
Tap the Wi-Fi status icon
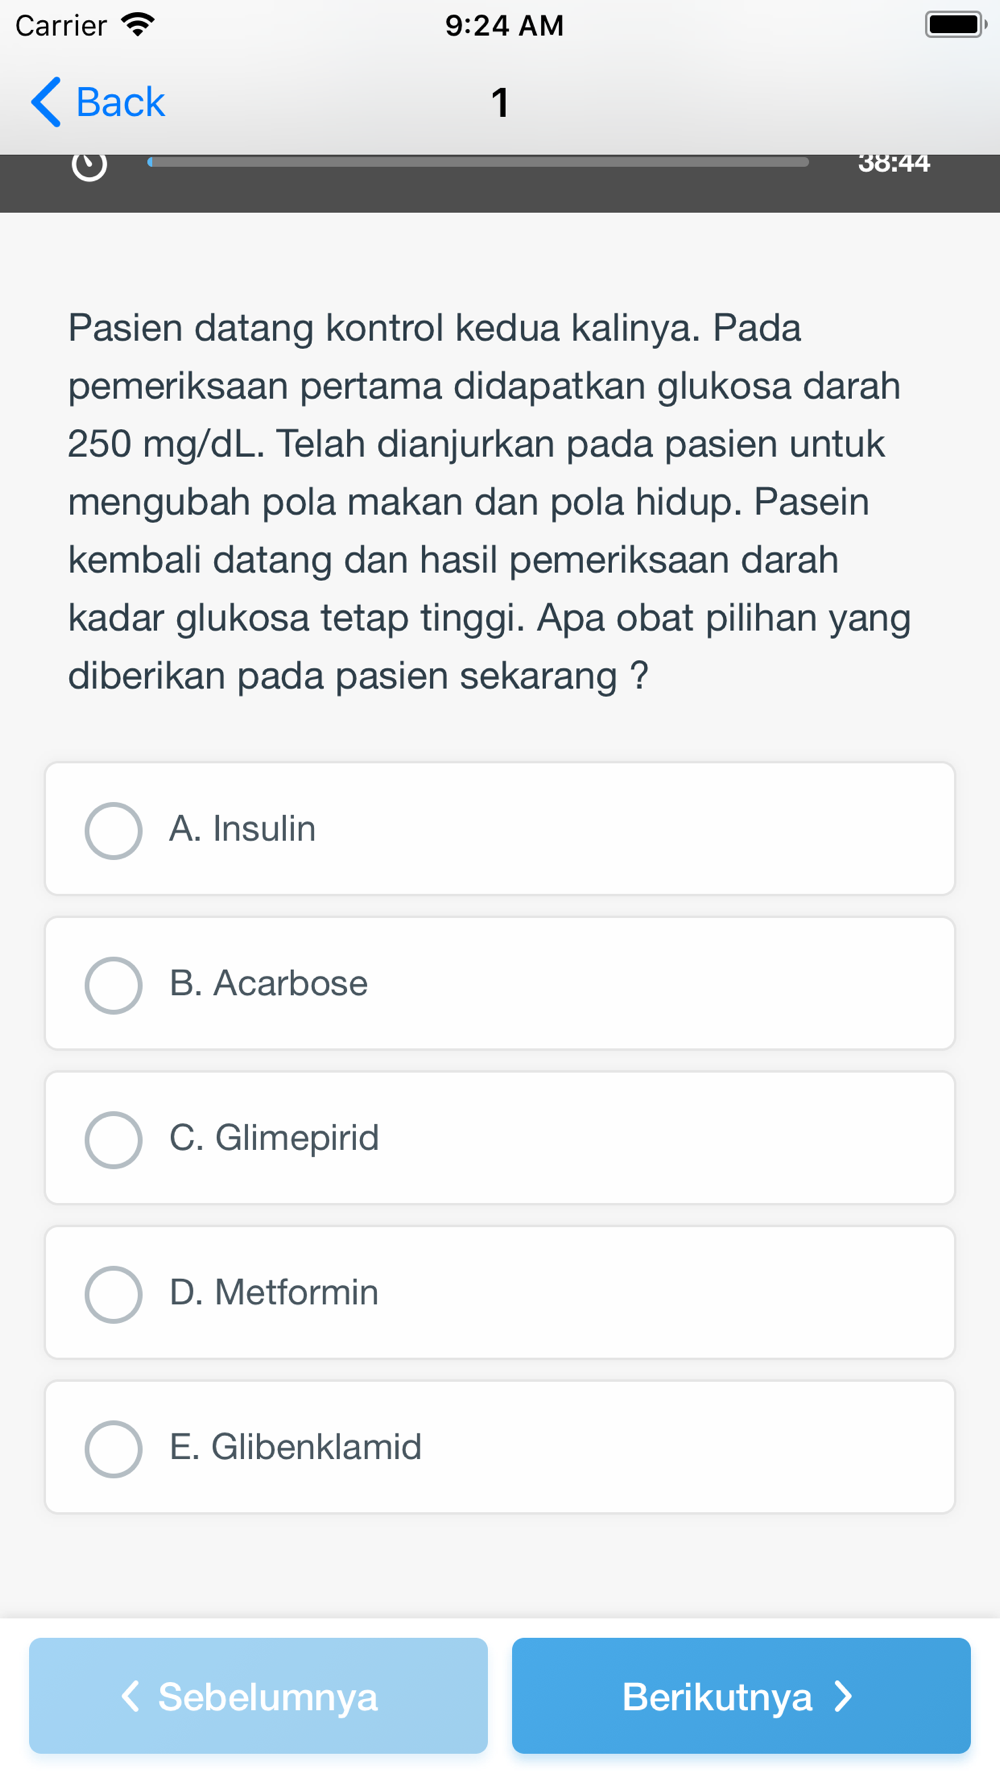[138, 24]
